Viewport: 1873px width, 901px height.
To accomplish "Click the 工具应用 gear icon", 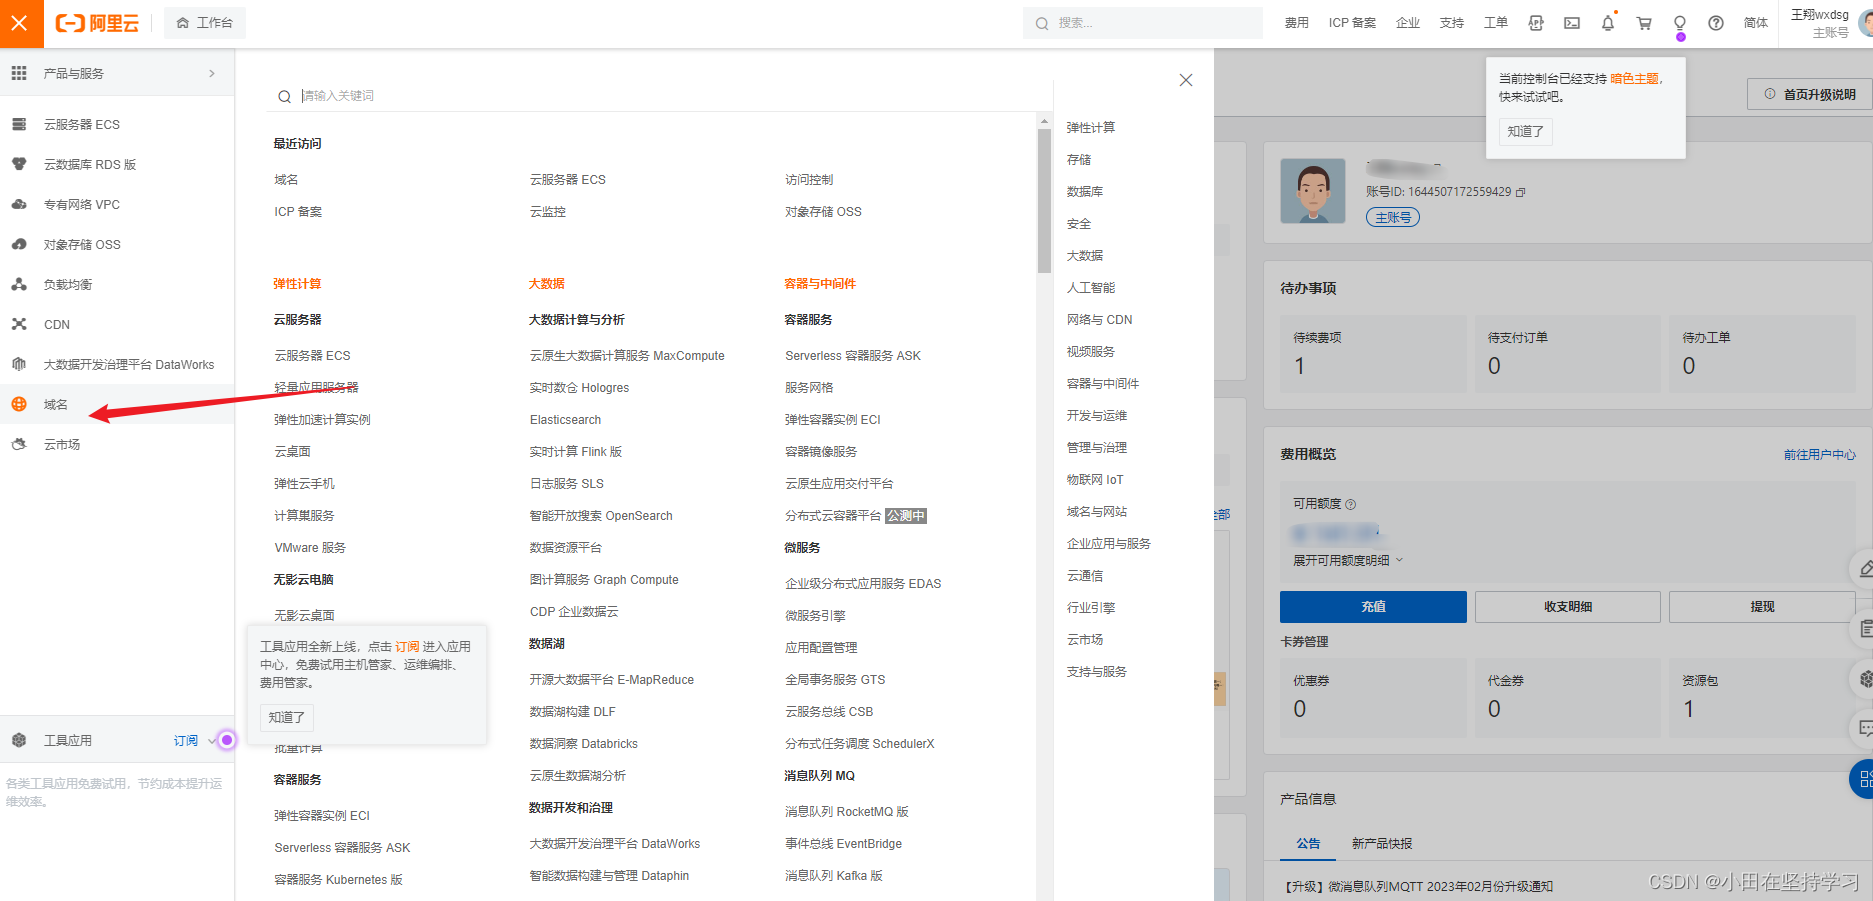I will [19, 740].
